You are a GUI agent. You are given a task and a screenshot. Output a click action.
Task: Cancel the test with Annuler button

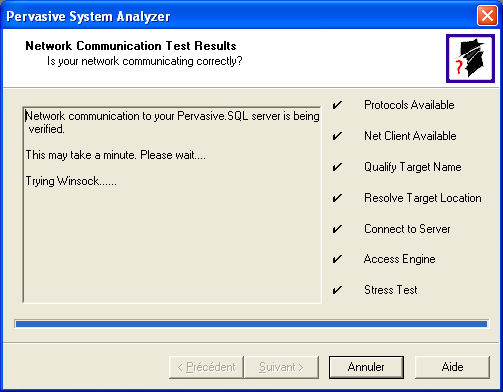click(x=366, y=367)
